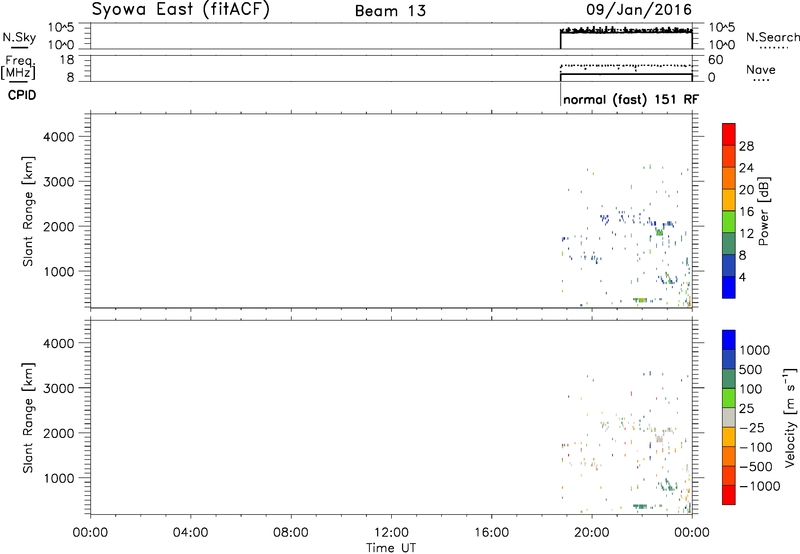Click the 'CPID' label
This screenshot has width=800, height=554.
[x=22, y=95]
